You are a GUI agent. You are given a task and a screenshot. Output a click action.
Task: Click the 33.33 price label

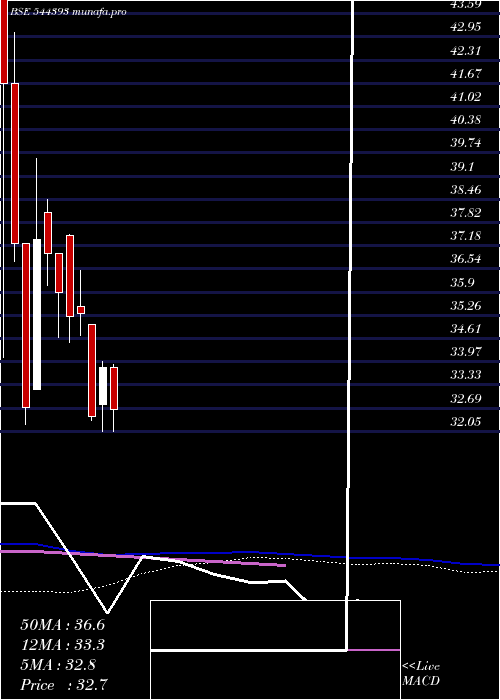click(x=466, y=375)
